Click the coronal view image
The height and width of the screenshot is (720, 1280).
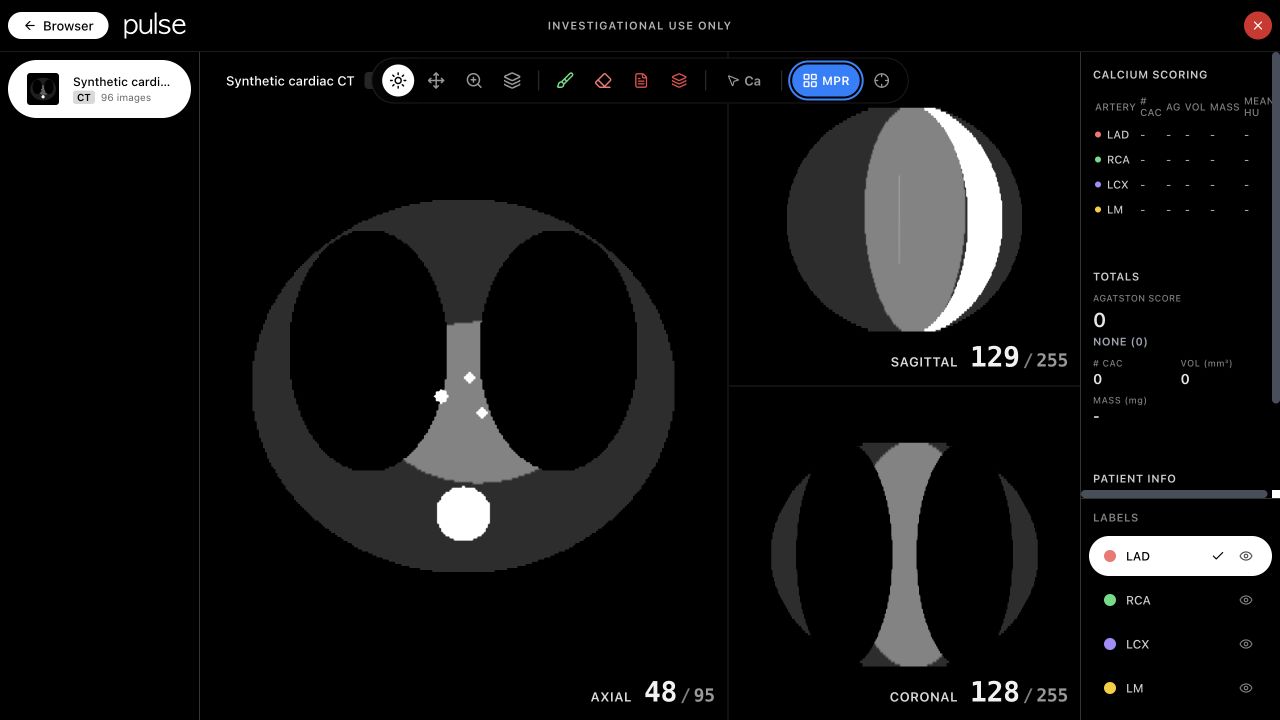tap(904, 555)
